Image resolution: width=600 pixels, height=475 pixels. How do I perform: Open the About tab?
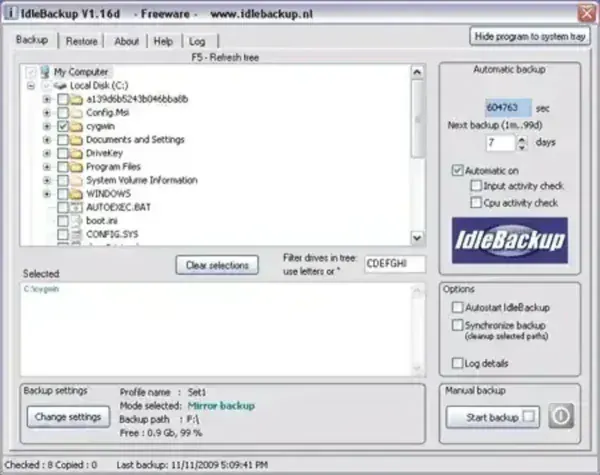[x=126, y=41]
